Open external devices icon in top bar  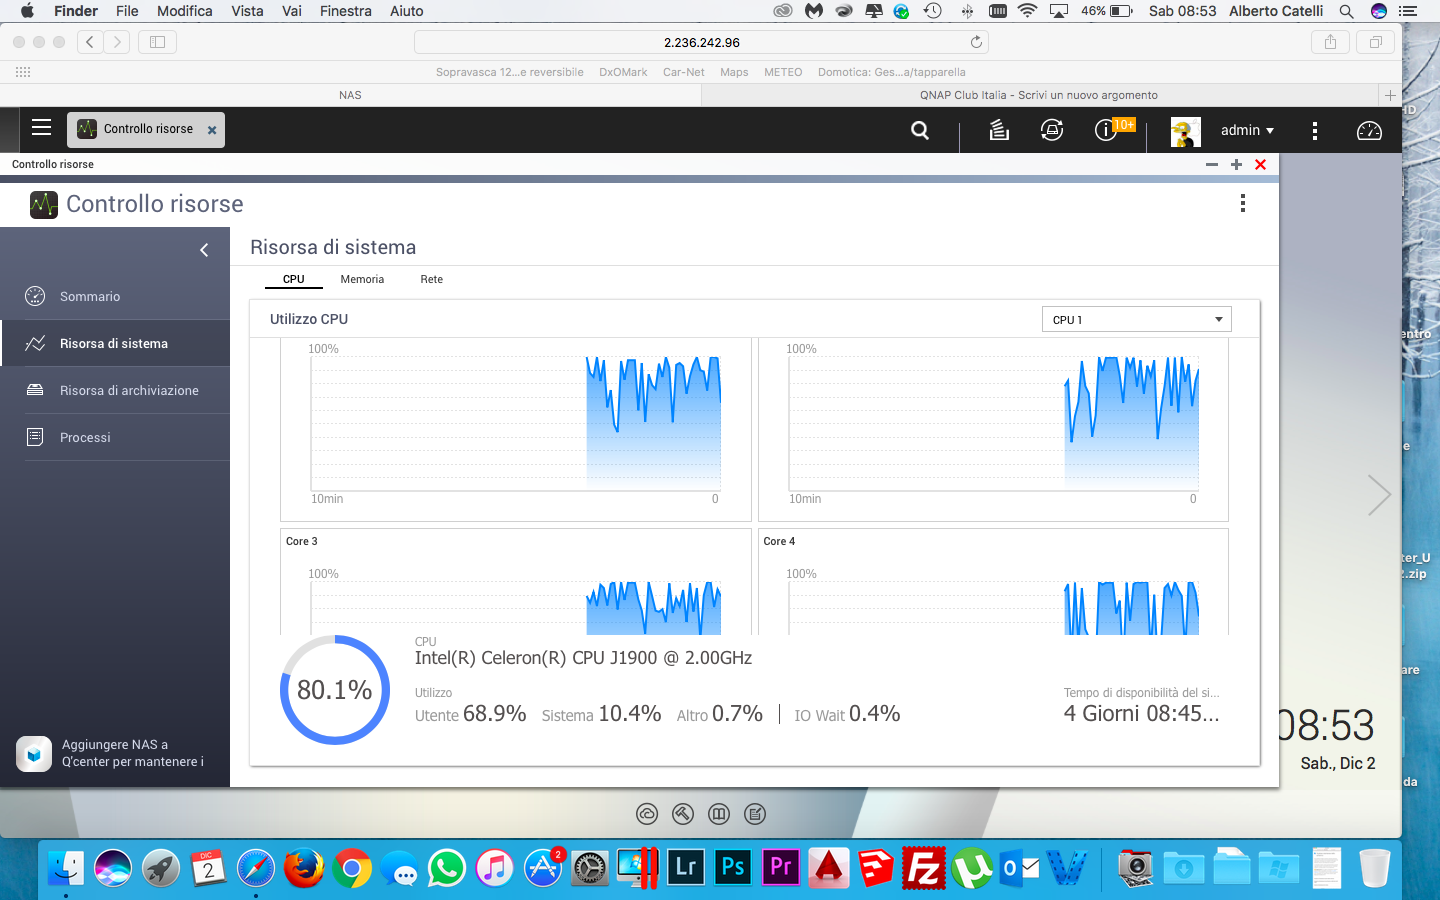click(1052, 130)
